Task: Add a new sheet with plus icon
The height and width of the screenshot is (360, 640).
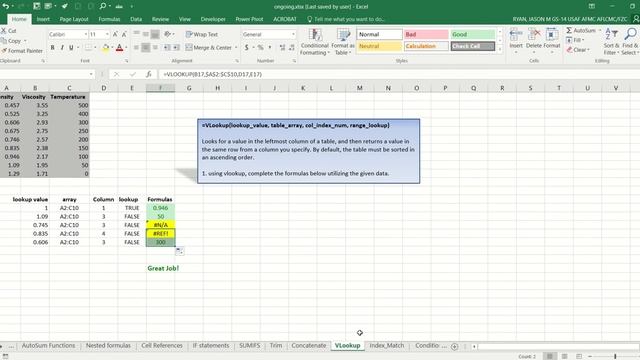Action: point(454,346)
